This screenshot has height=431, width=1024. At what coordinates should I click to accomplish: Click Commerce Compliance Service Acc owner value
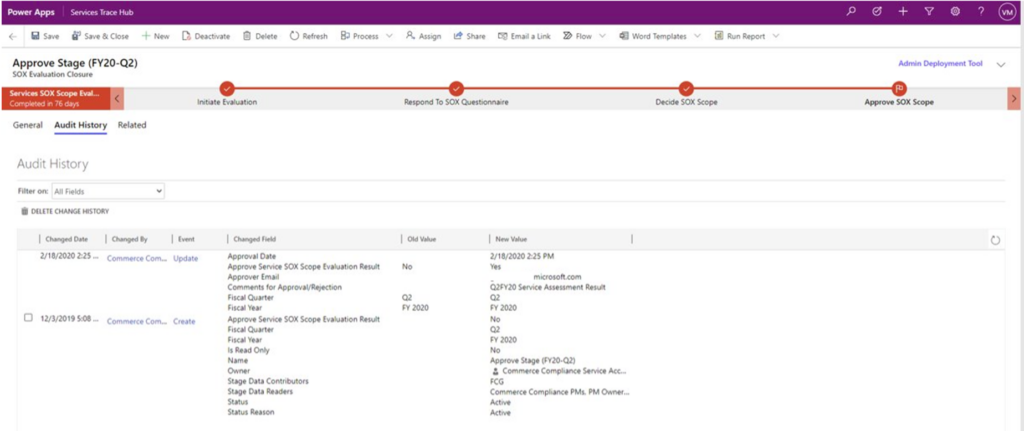coord(564,371)
